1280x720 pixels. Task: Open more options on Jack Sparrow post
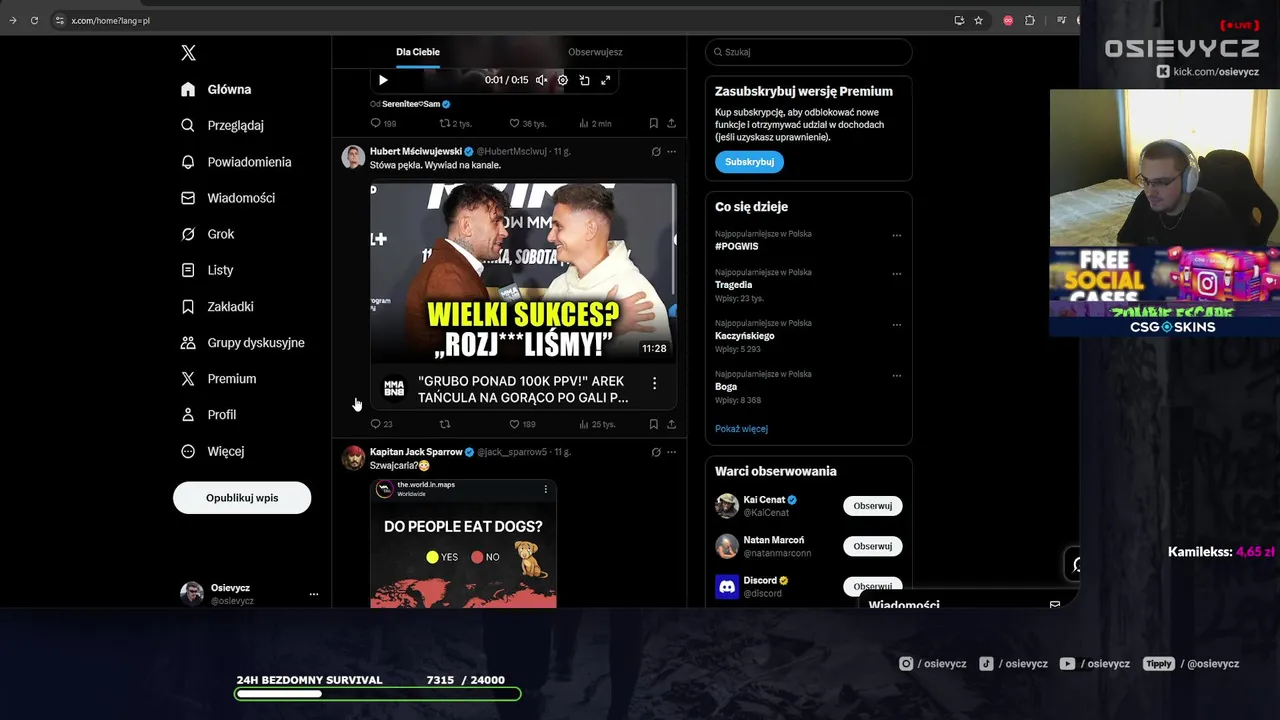[671, 452]
